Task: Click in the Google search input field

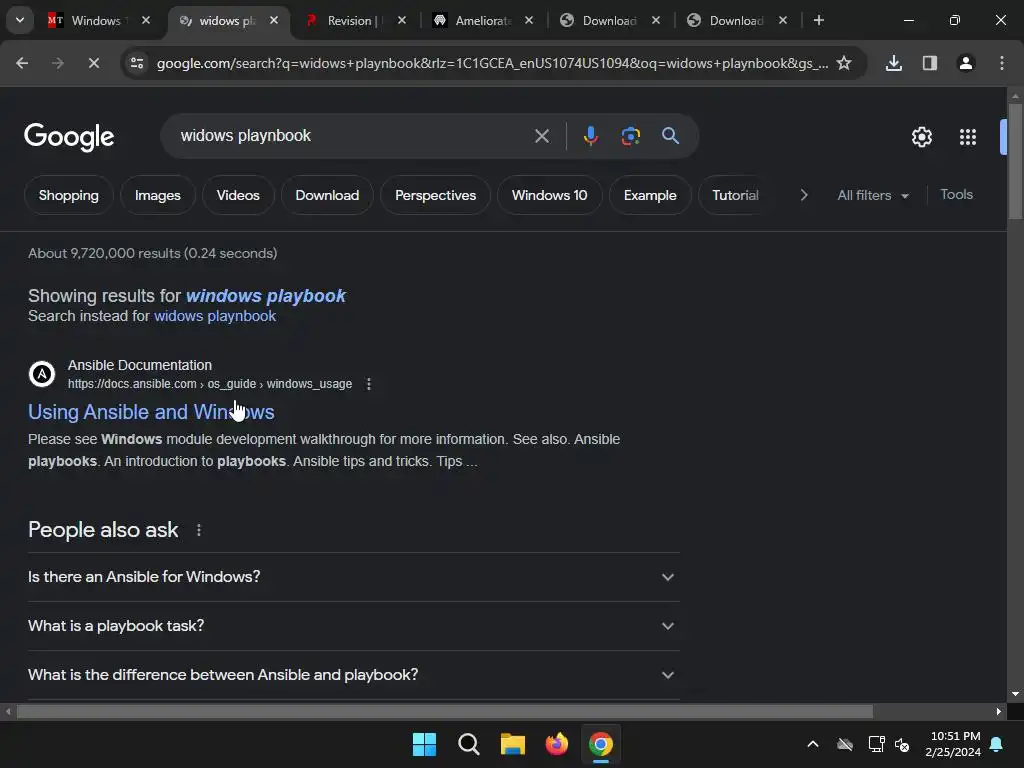Action: [x=353, y=136]
